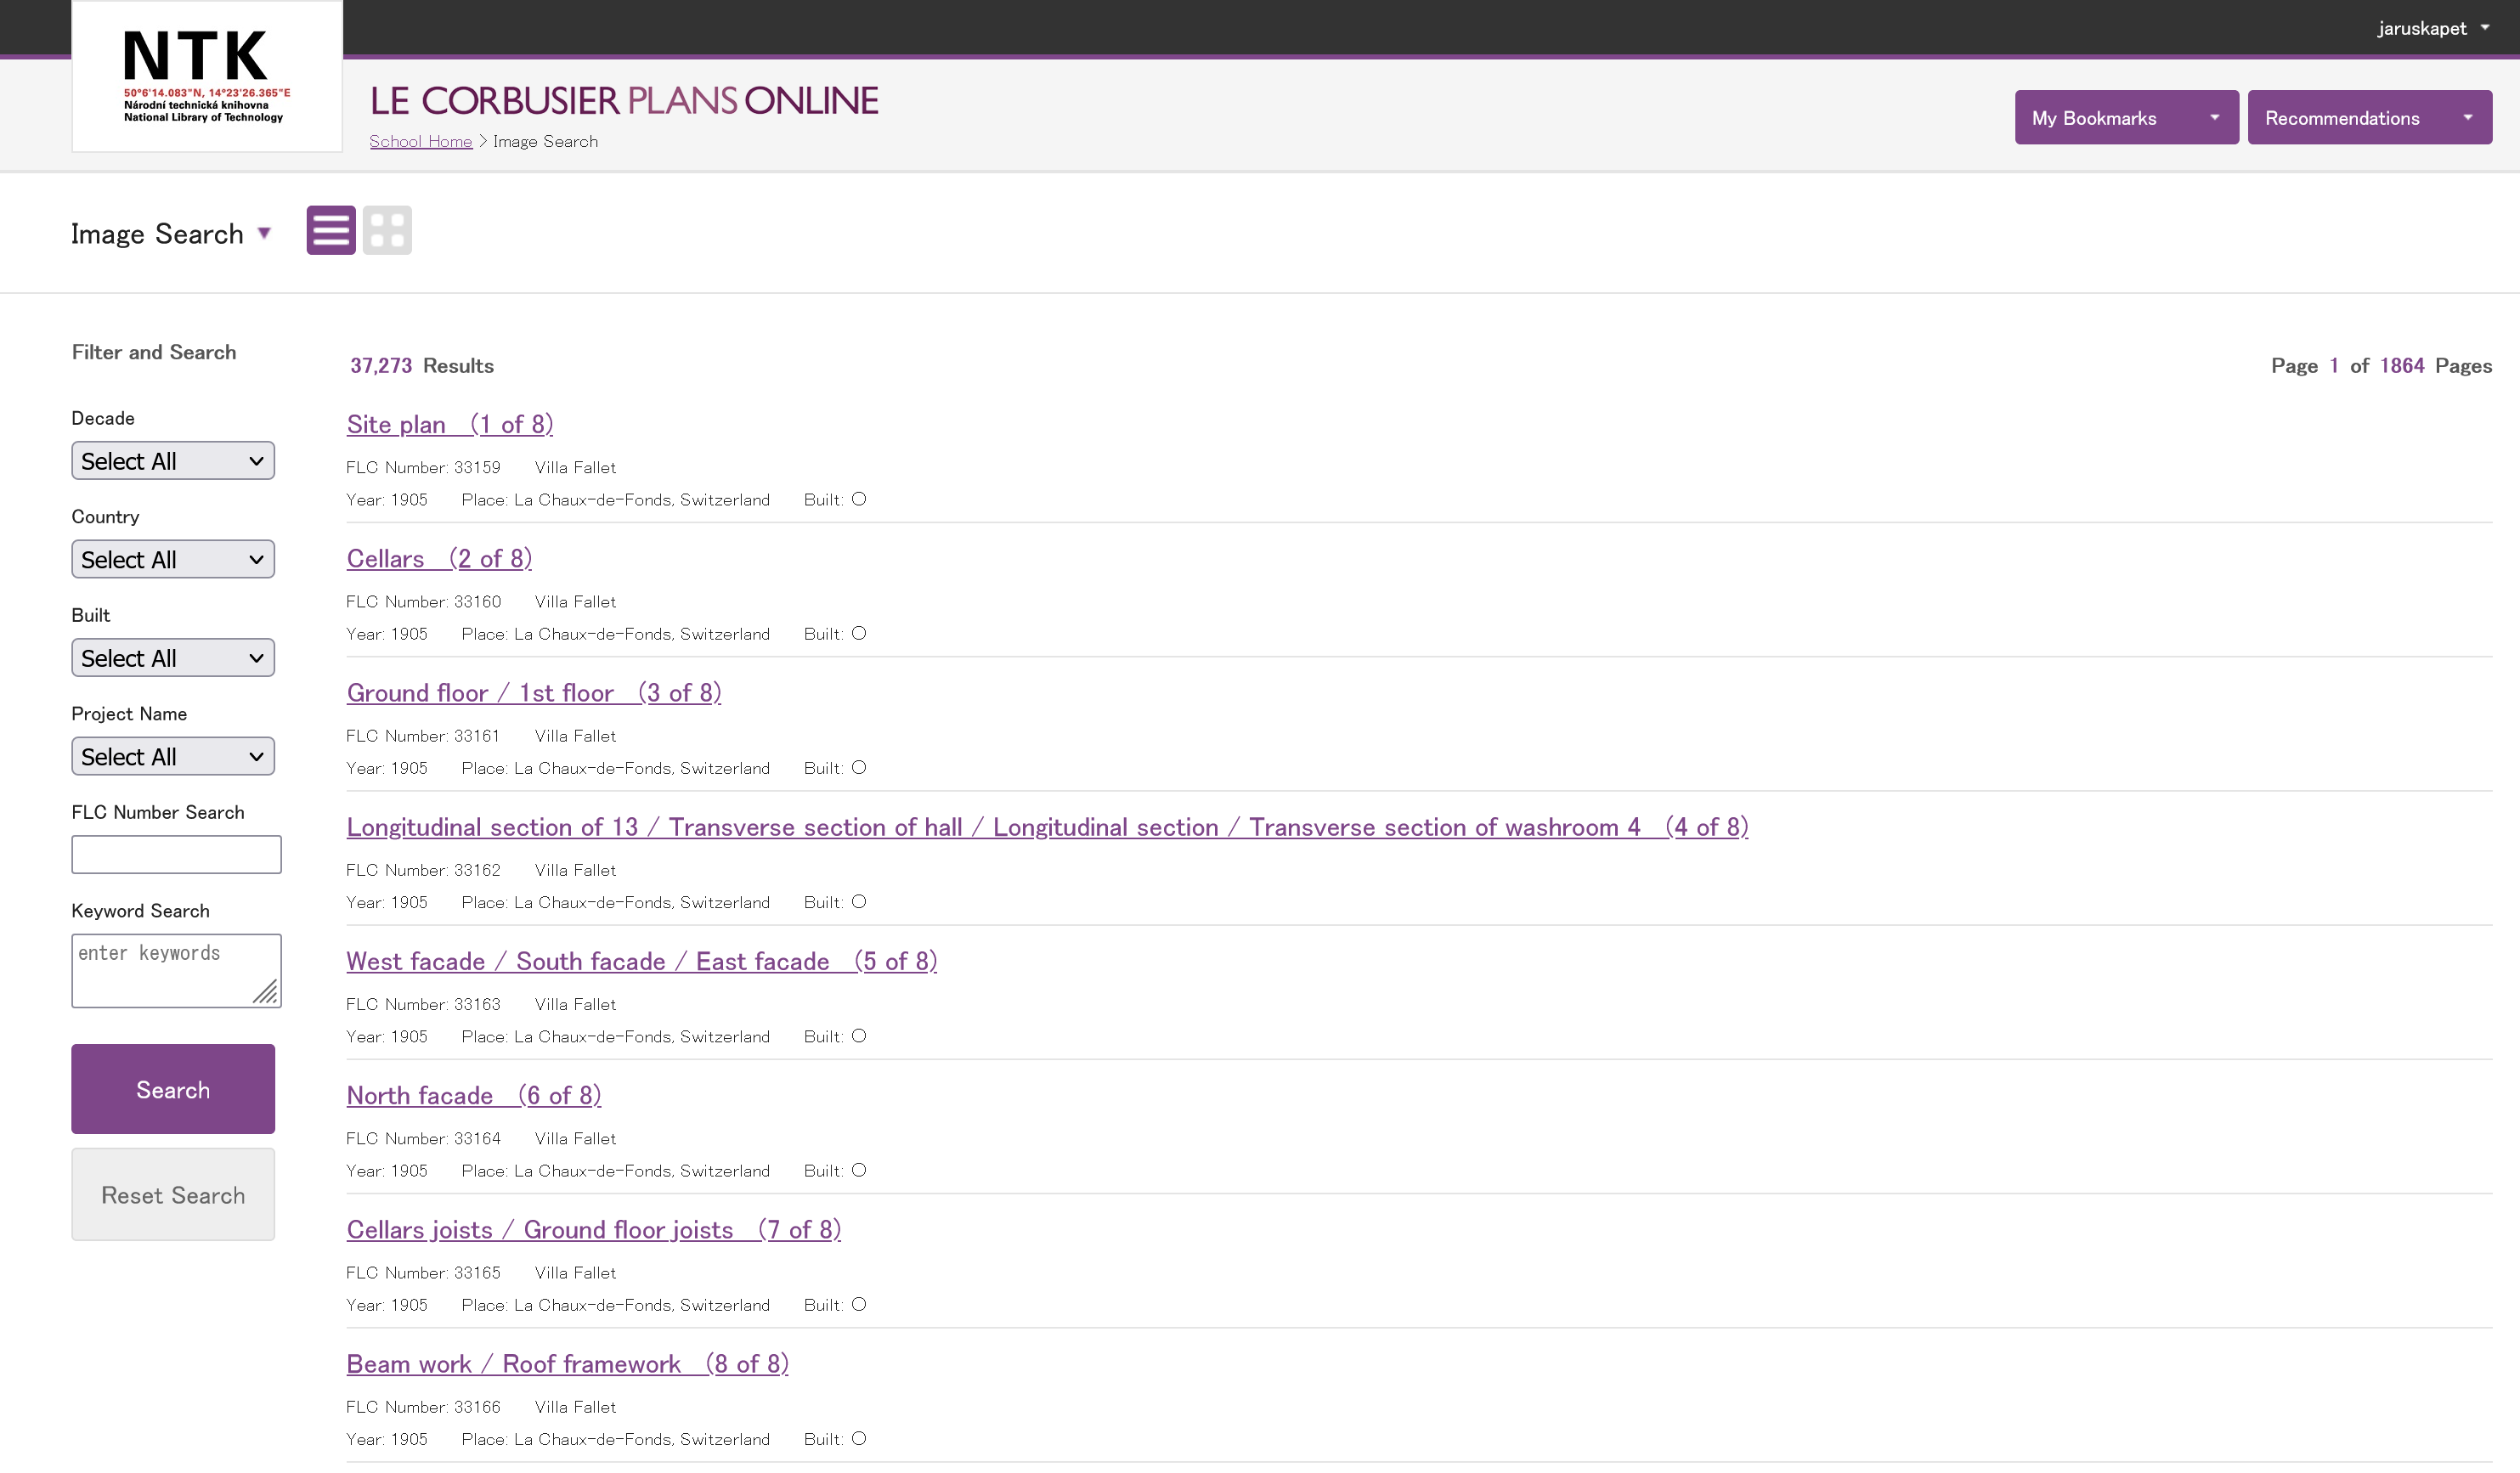Image resolution: width=2520 pixels, height=1473 pixels.
Task: Click the NTK library logo
Action: pos(207,76)
